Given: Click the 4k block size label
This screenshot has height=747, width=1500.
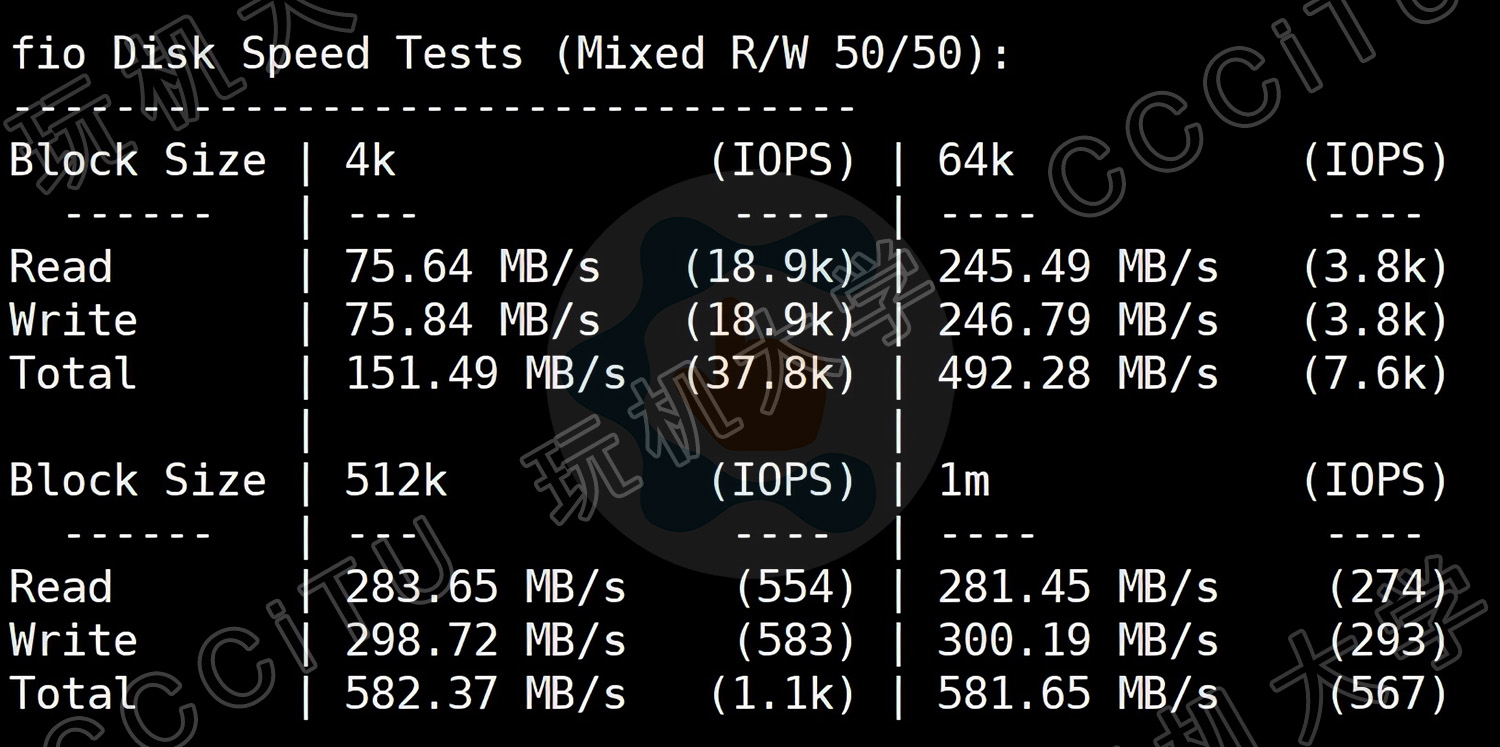Looking at the screenshot, I should pos(370,160).
